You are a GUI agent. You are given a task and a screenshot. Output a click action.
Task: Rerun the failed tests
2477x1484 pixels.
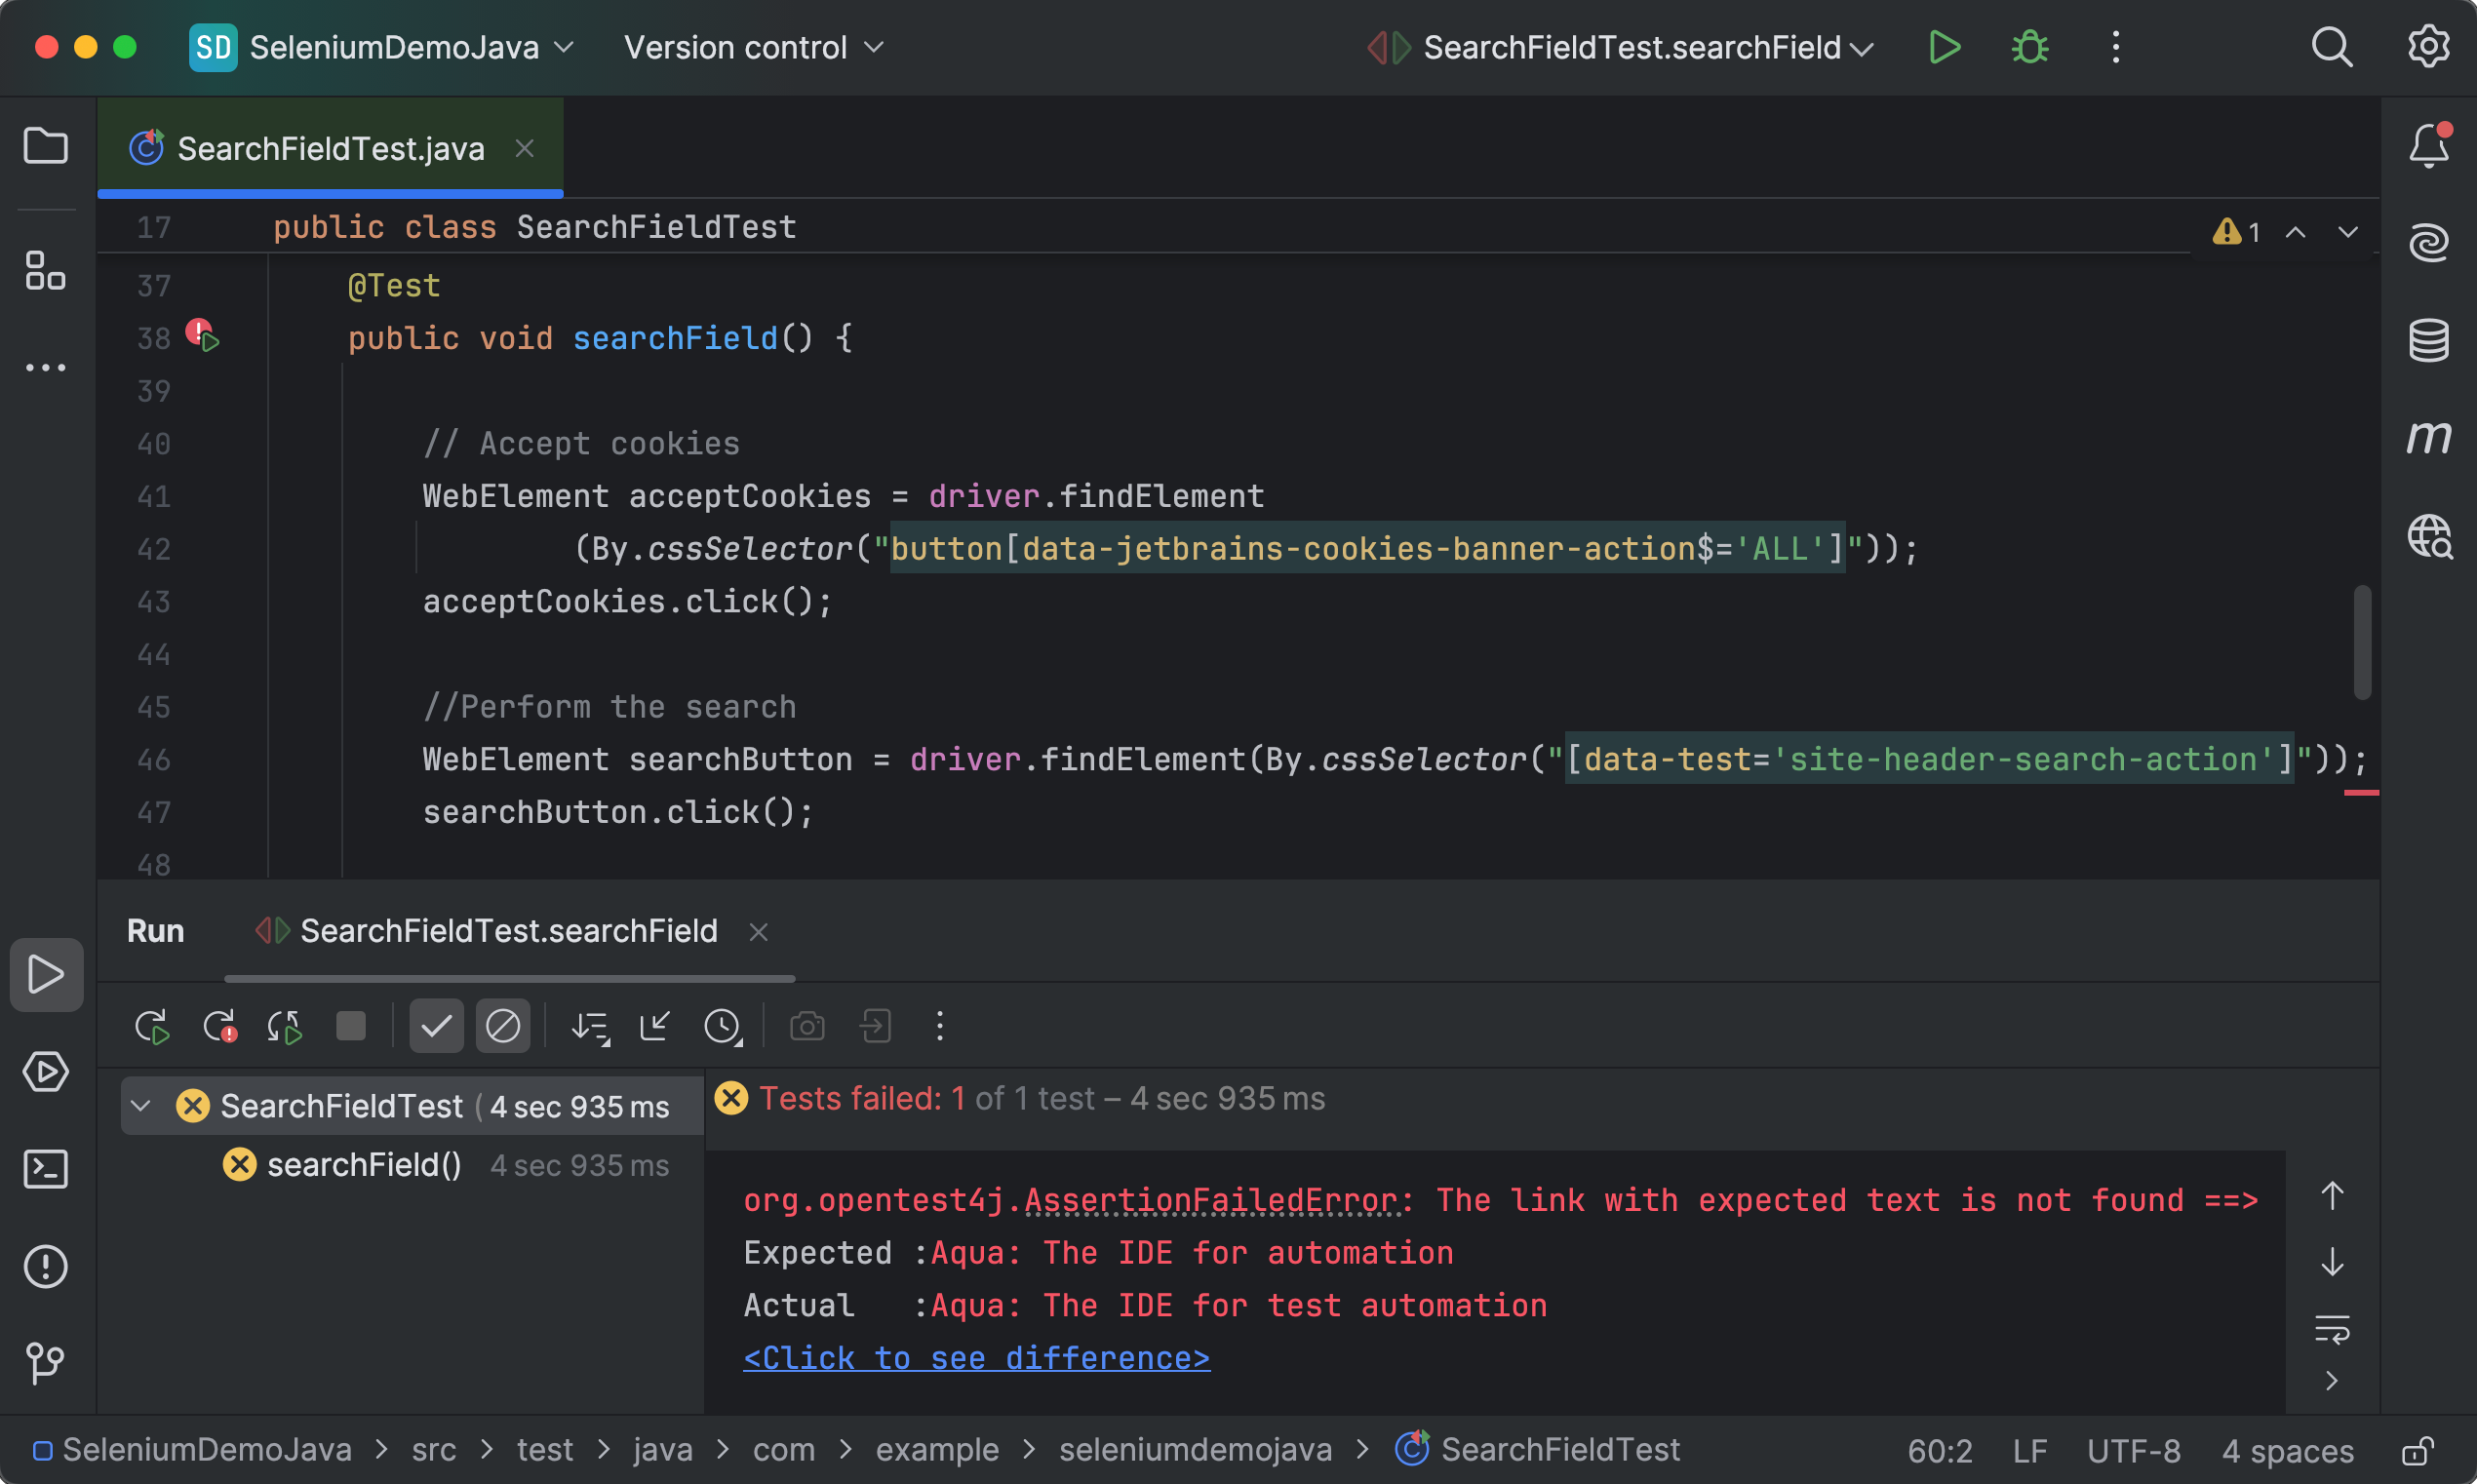tap(219, 1025)
